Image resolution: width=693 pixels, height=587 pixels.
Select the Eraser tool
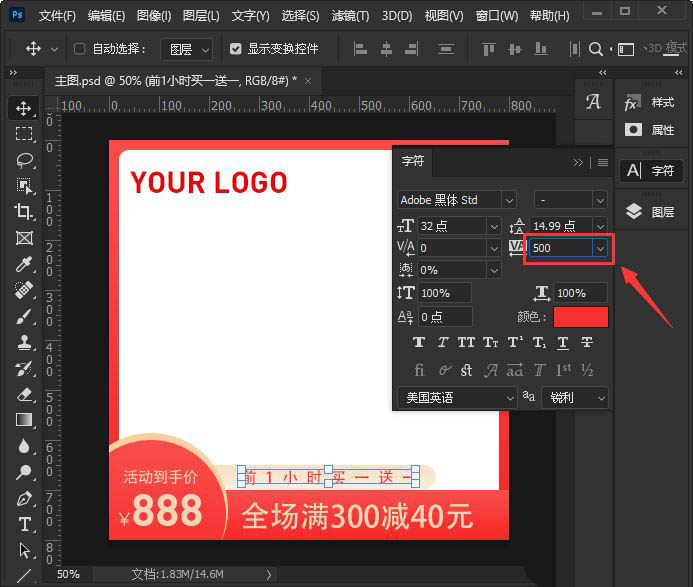click(x=24, y=394)
